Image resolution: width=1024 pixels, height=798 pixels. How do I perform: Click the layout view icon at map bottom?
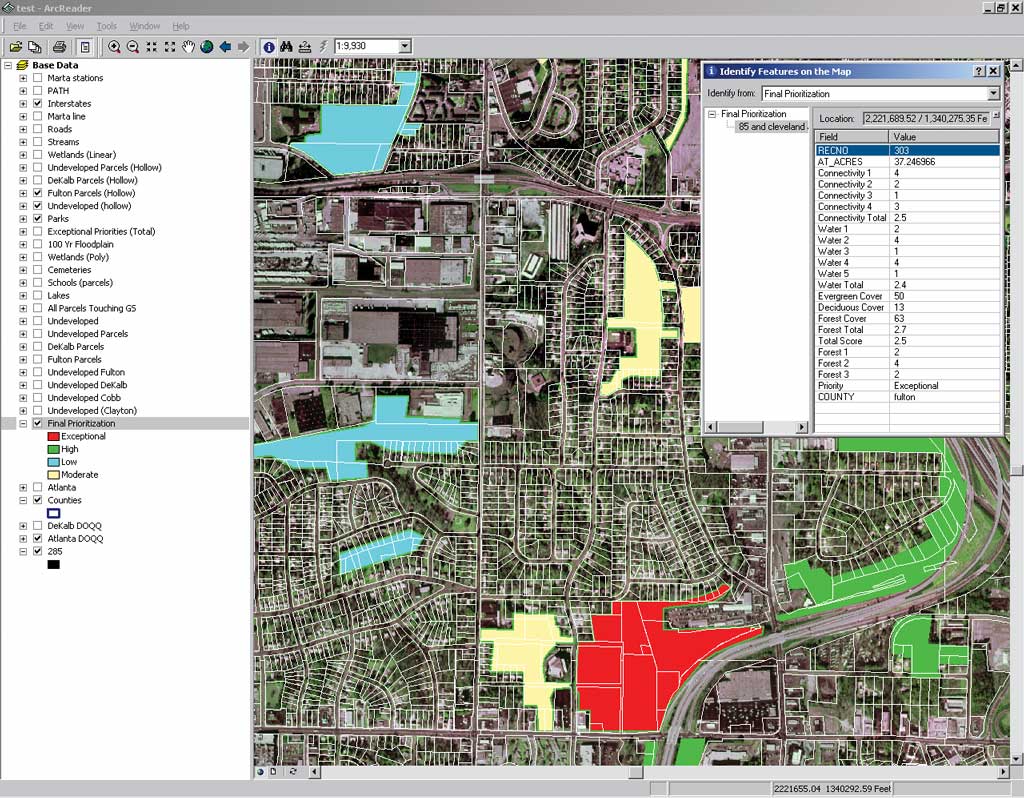point(273,772)
